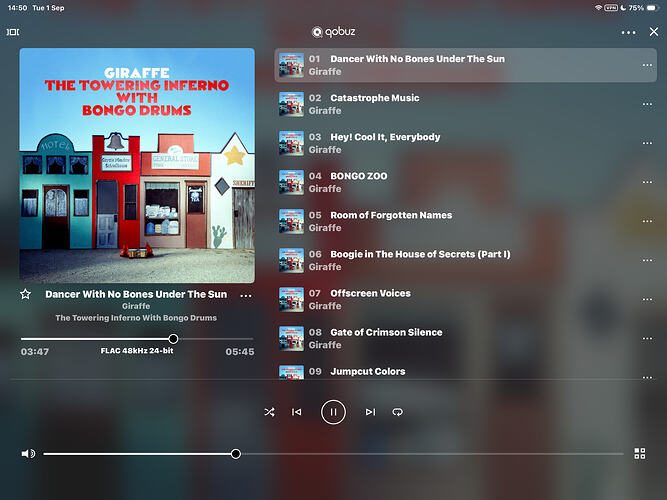Click the now-playing song title below the artwork

coord(136,294)
